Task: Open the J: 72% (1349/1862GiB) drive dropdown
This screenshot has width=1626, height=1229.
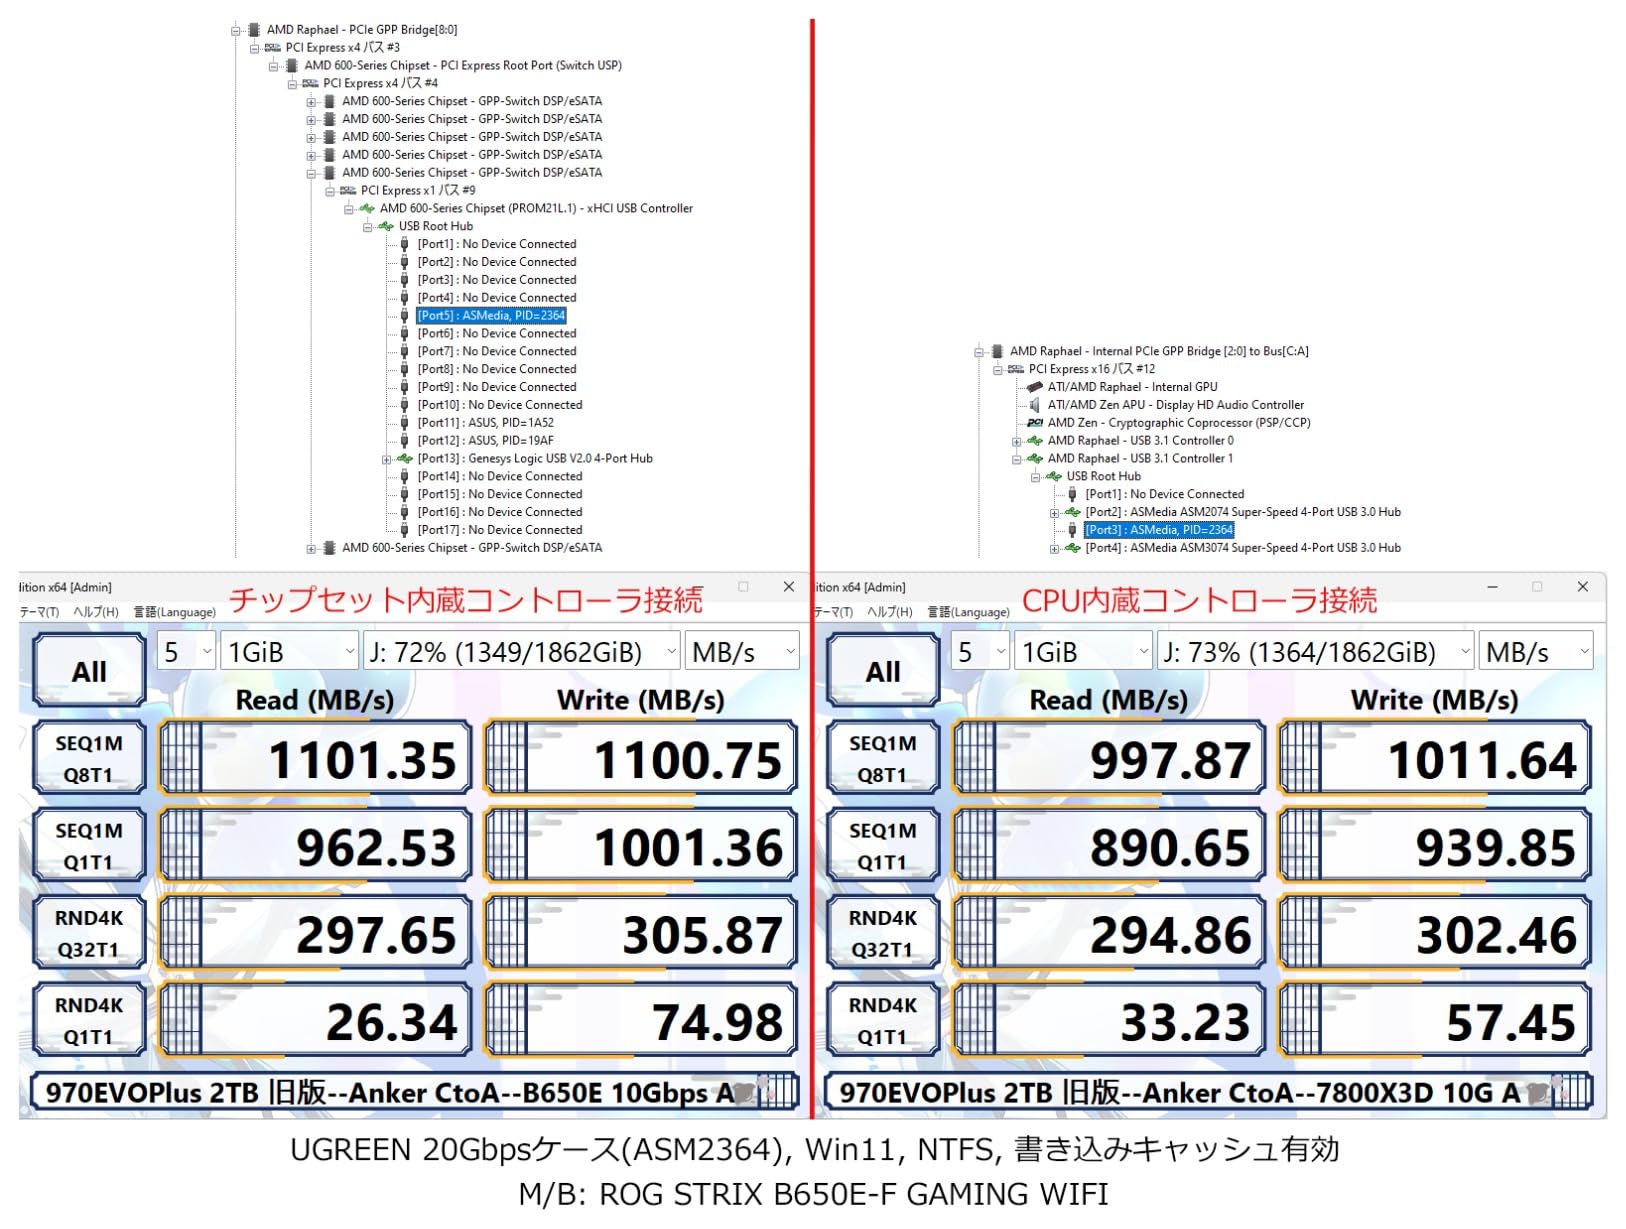Action: coord(521,652)
